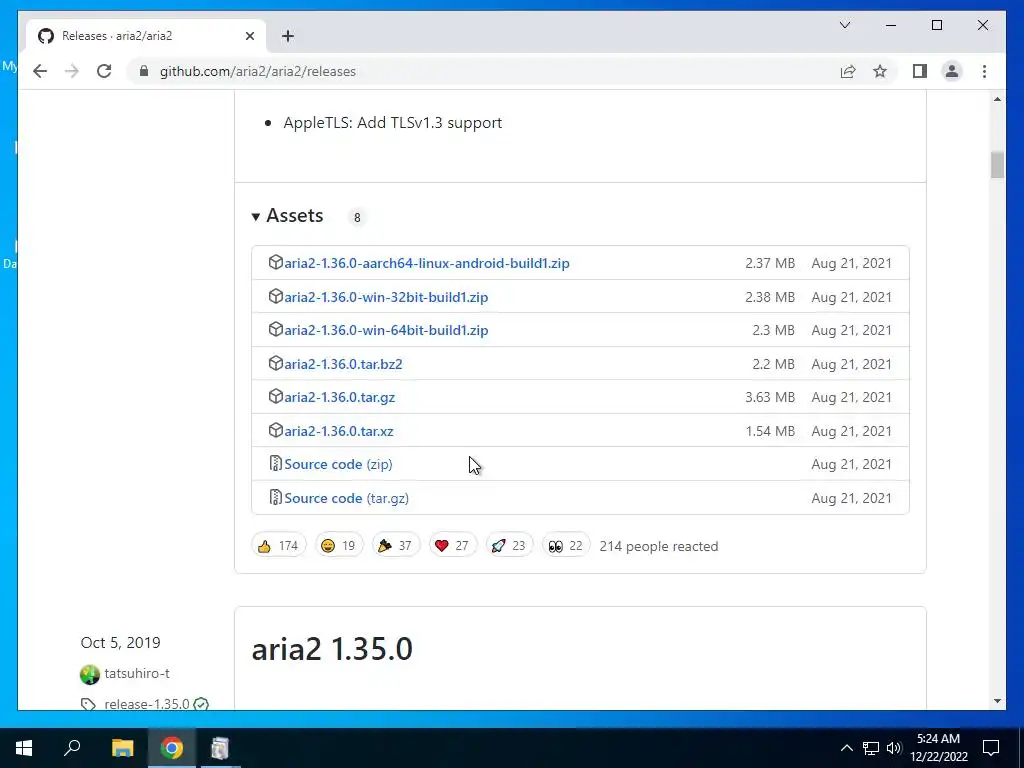
Task: Open the Windows Start menu
Action: tap(24, 748)
